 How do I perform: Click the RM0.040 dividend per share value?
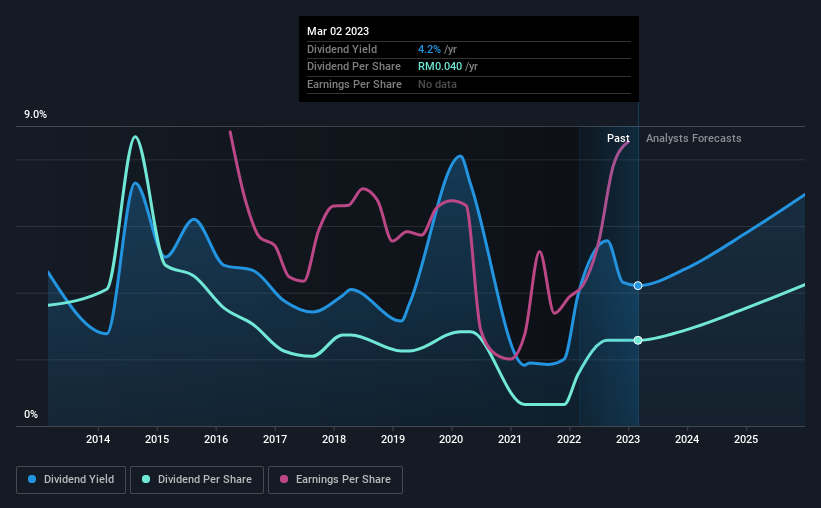[x=440, y=67]
